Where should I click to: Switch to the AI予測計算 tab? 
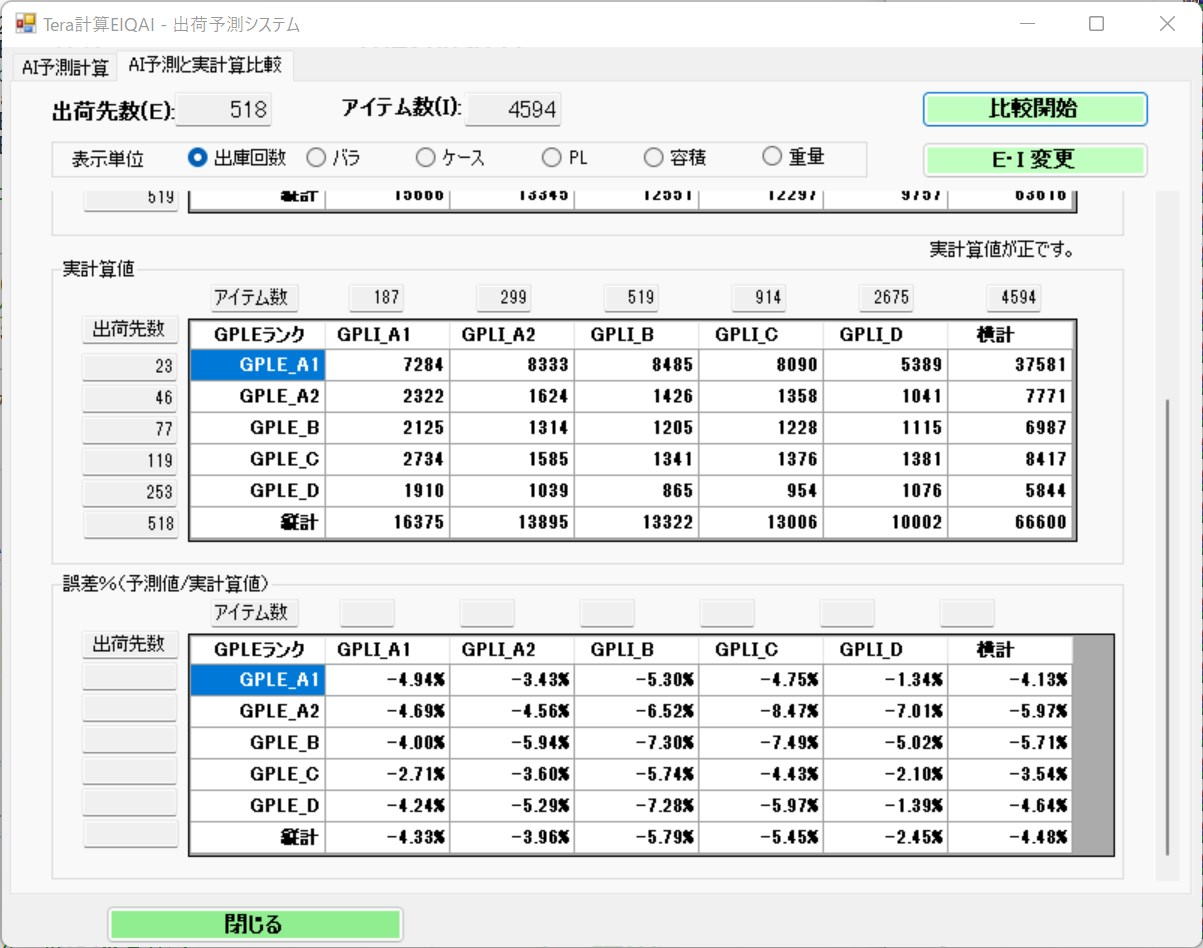pos(65,68)
